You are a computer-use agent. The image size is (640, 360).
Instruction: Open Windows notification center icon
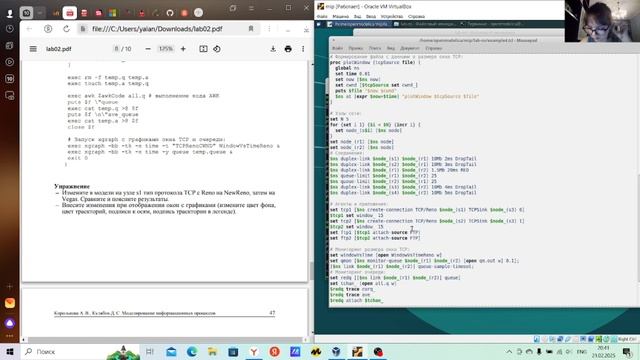tap(627, 351)
